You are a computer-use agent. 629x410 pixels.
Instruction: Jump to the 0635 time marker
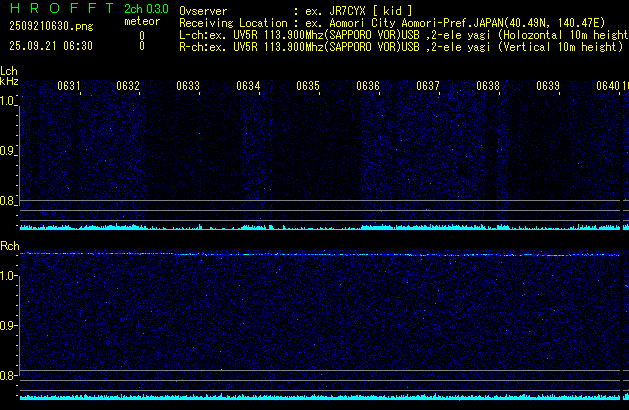(308, 86)
